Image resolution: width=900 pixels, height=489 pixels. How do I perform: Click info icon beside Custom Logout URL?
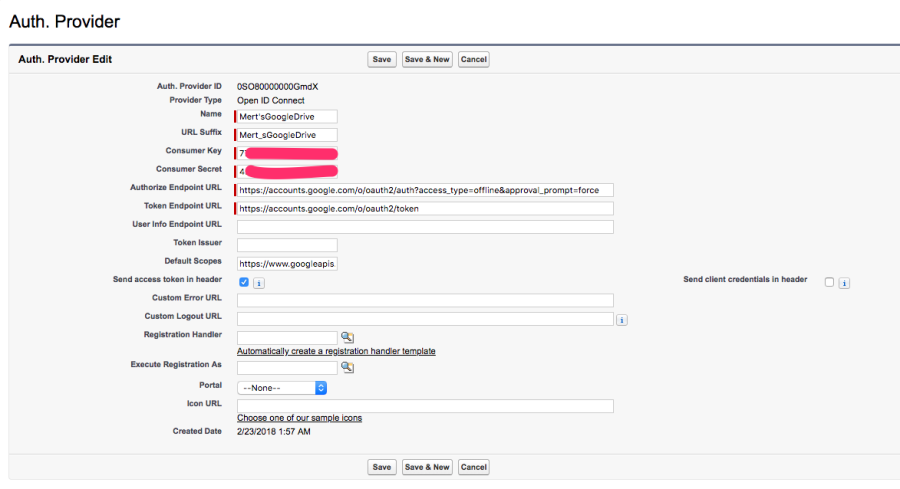(621, 320)
